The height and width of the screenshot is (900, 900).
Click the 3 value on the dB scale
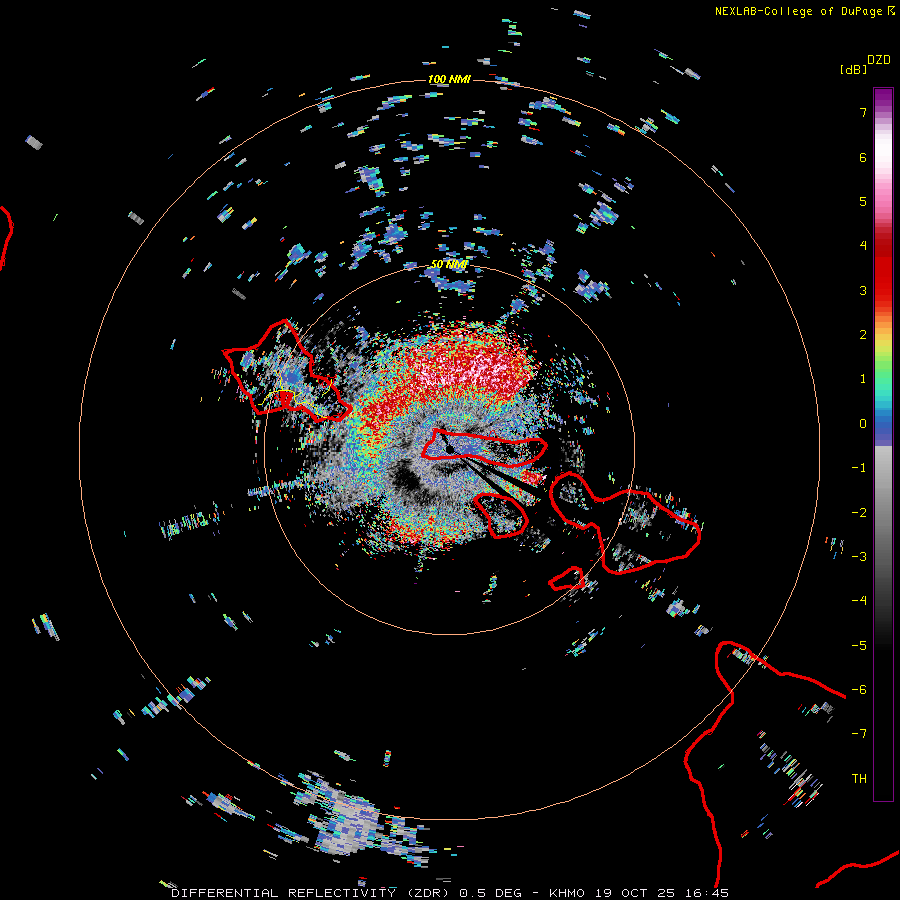tap(863, 290)
